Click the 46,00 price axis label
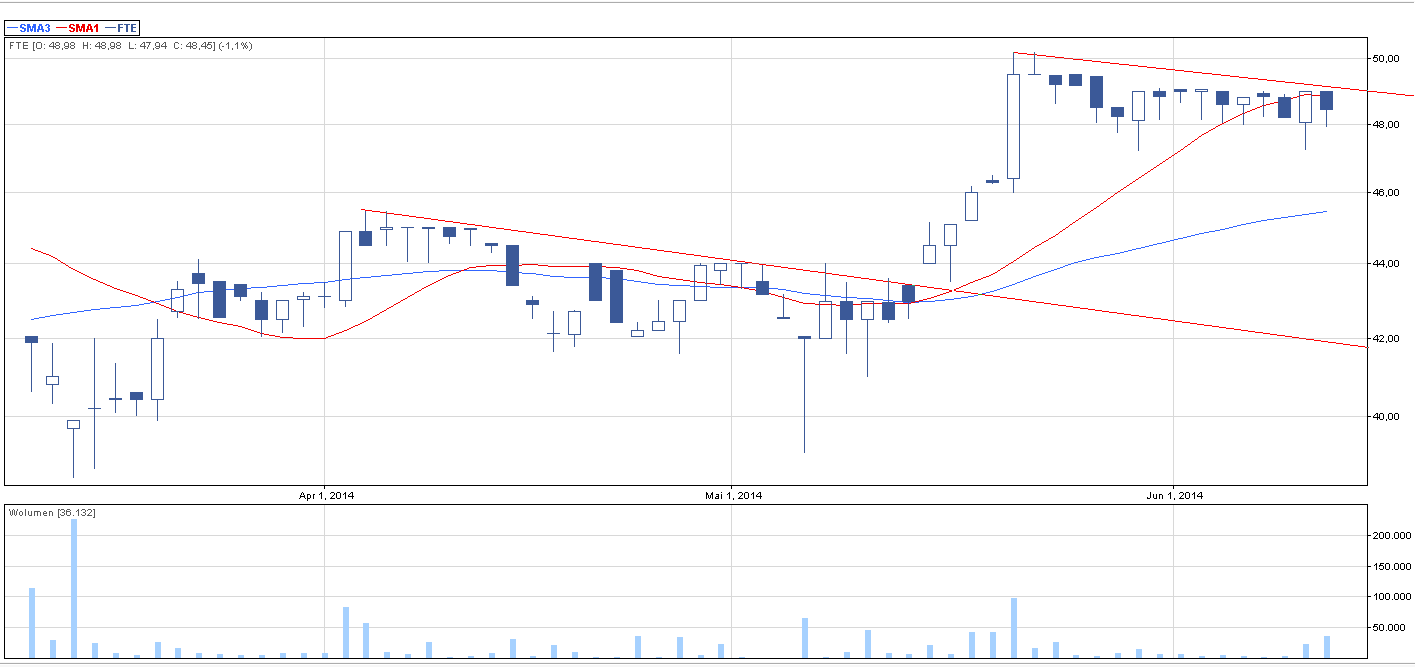The width and height of the screenshot is (1415, 667). click(1384, 191)
